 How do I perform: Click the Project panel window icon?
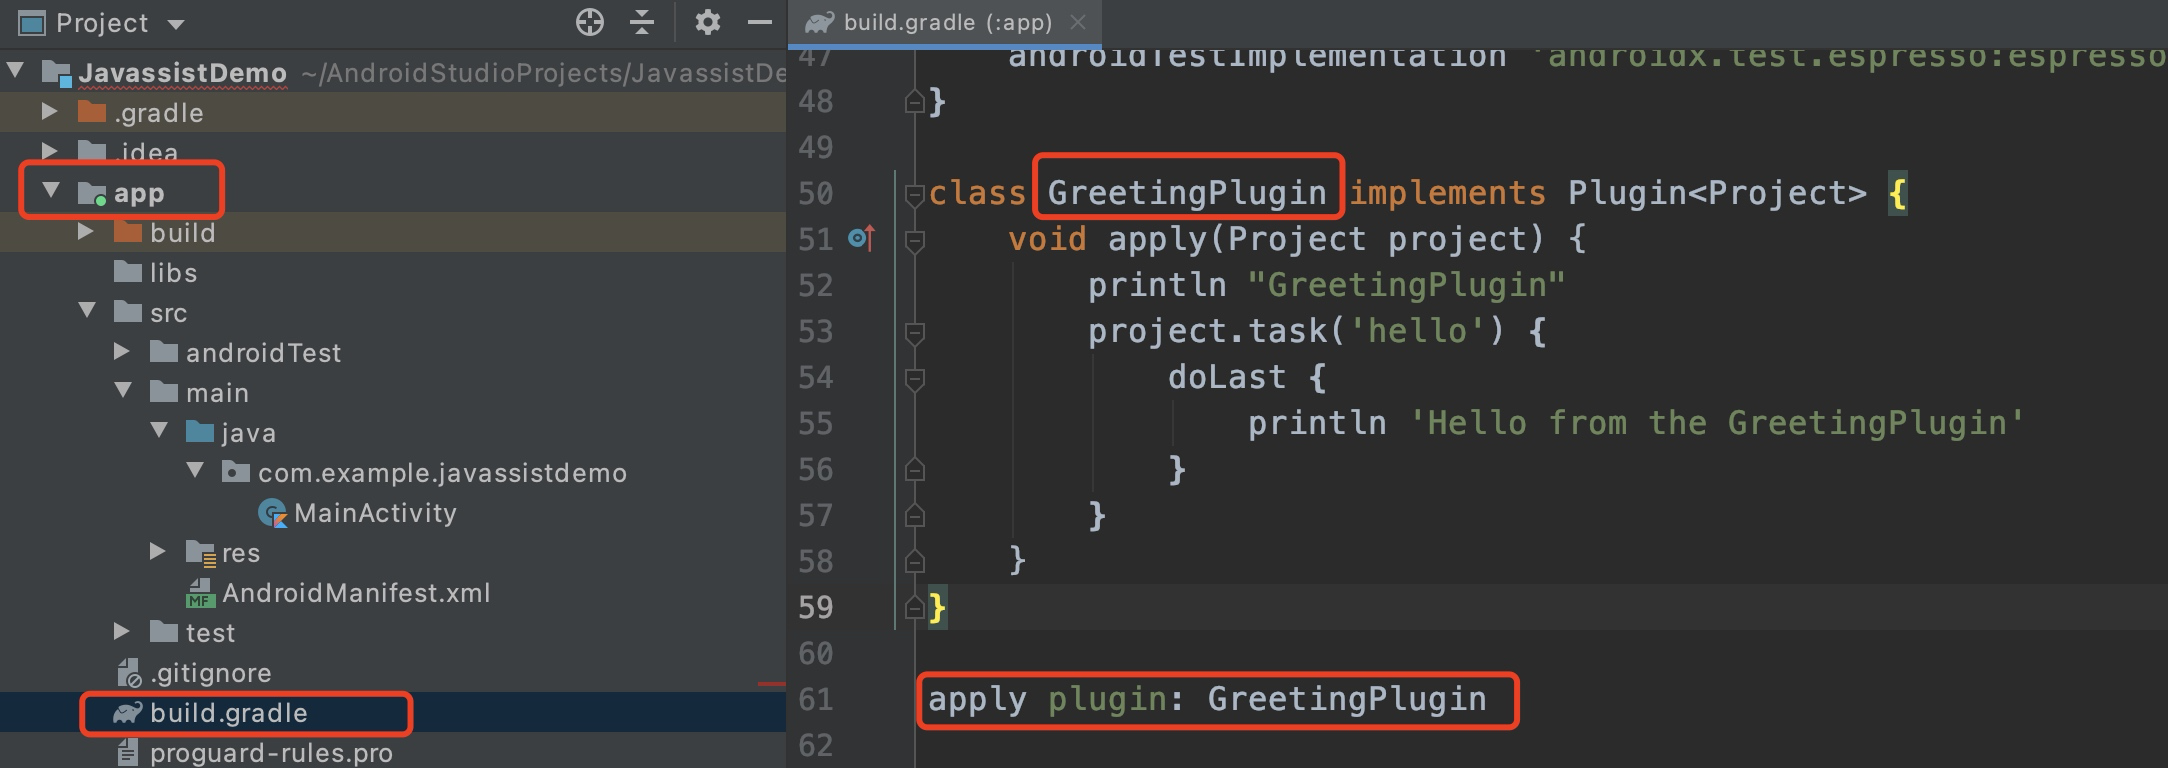(32, 22)
